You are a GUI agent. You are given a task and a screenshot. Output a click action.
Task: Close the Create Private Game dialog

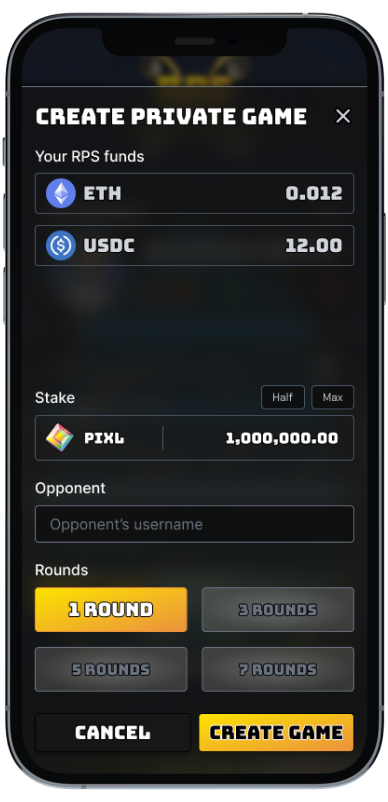343,117
